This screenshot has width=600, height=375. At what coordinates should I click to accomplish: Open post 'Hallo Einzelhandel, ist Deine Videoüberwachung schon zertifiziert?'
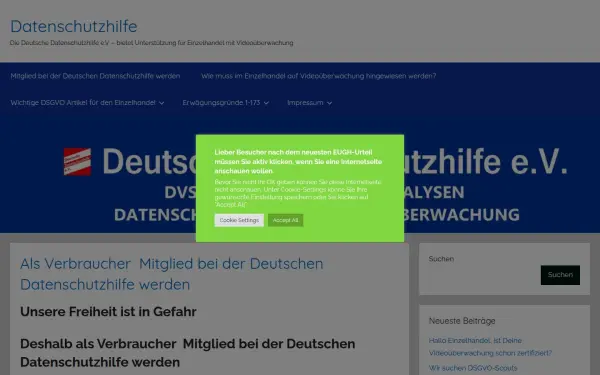[x=490, y=347]
